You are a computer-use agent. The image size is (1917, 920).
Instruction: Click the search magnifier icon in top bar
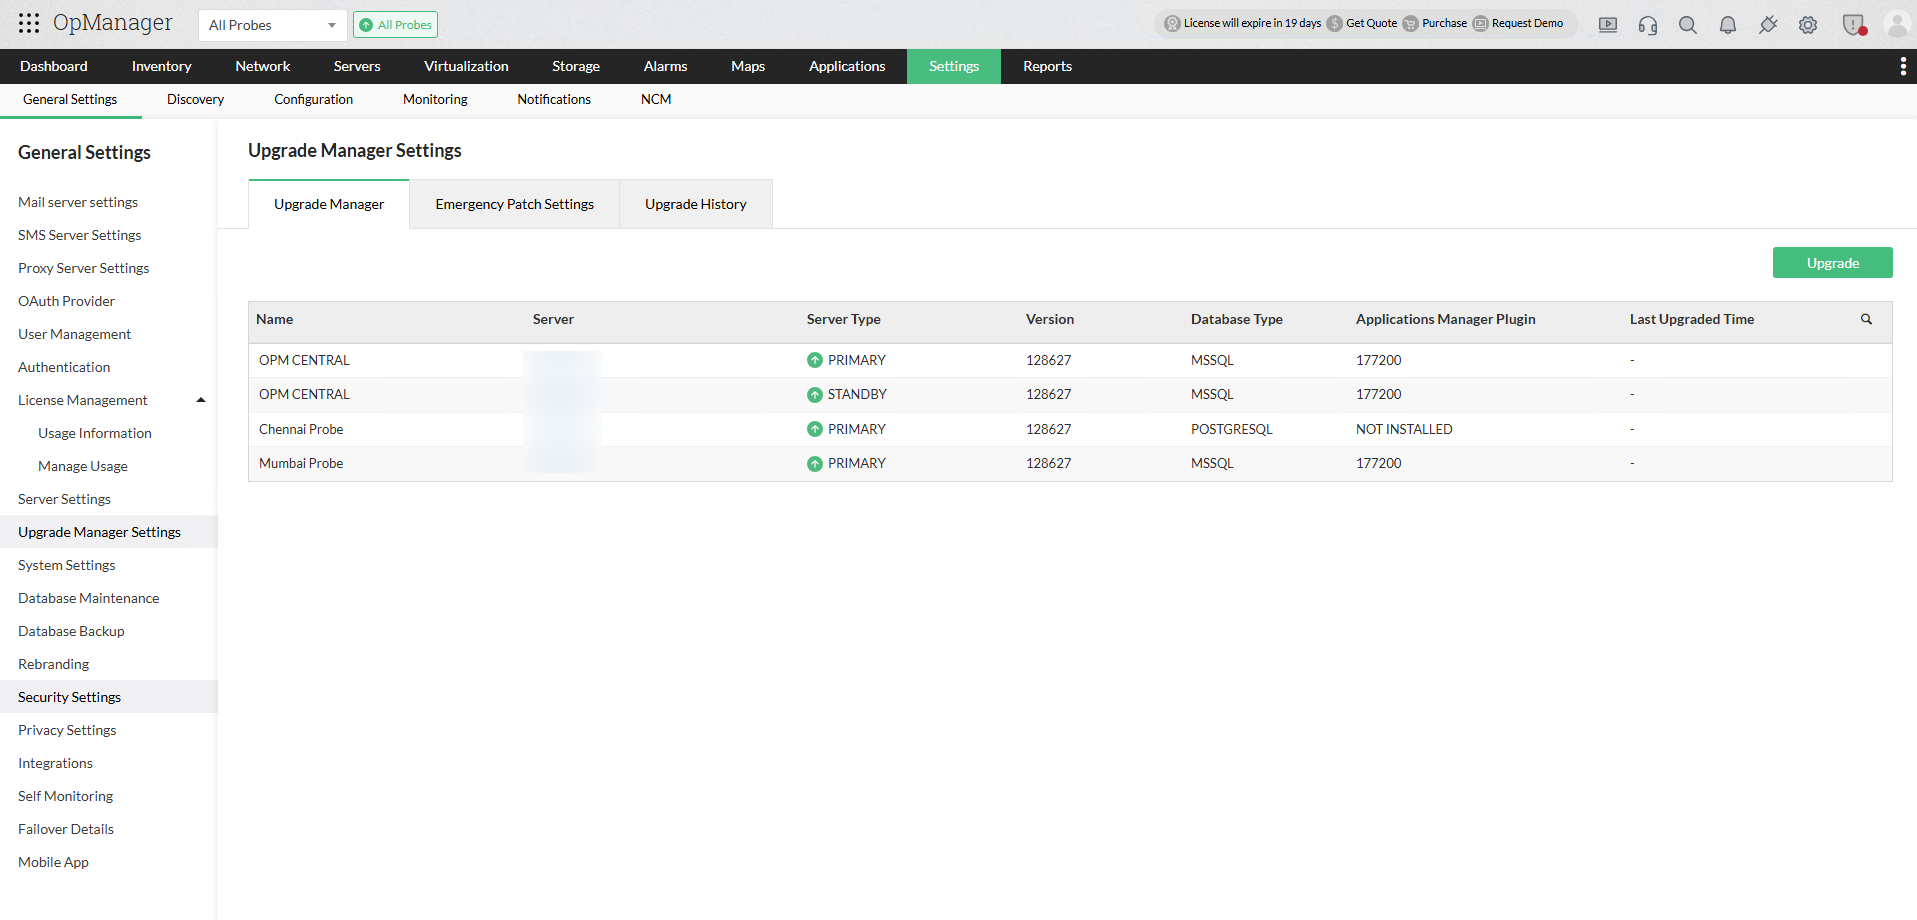click(x=1687, y=25)
